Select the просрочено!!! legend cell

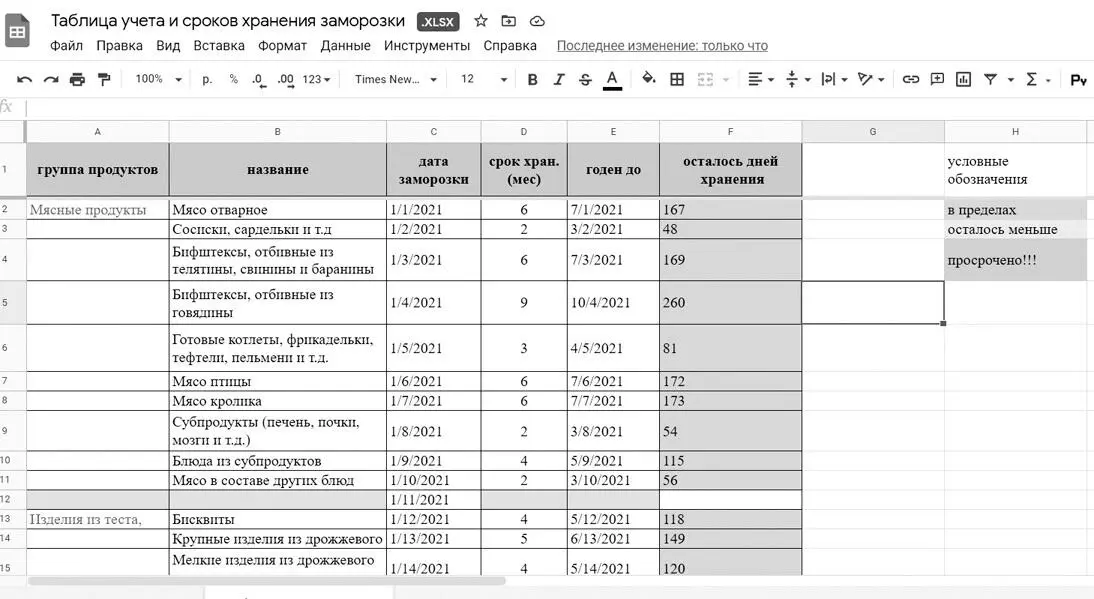[x=1015, y=260]
